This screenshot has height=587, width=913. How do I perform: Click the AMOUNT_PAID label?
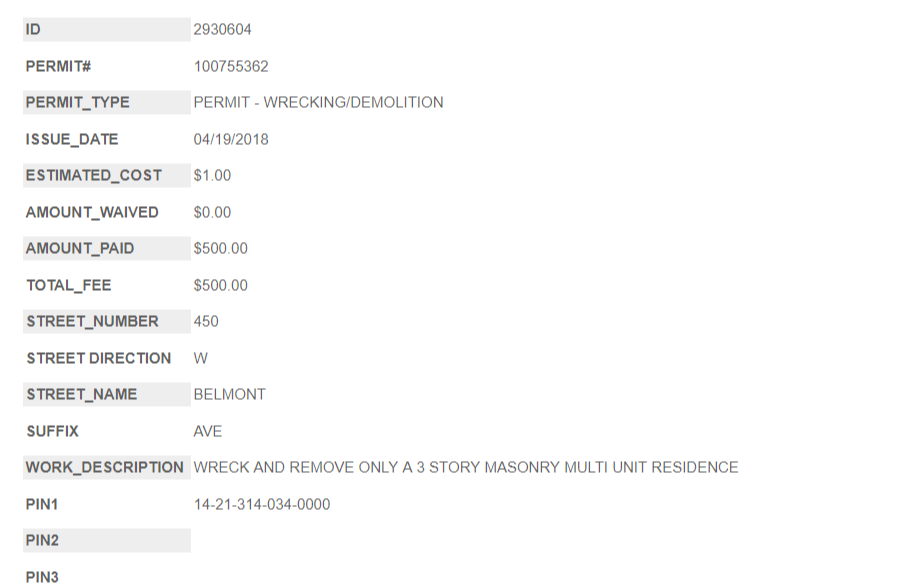(80, 248)
